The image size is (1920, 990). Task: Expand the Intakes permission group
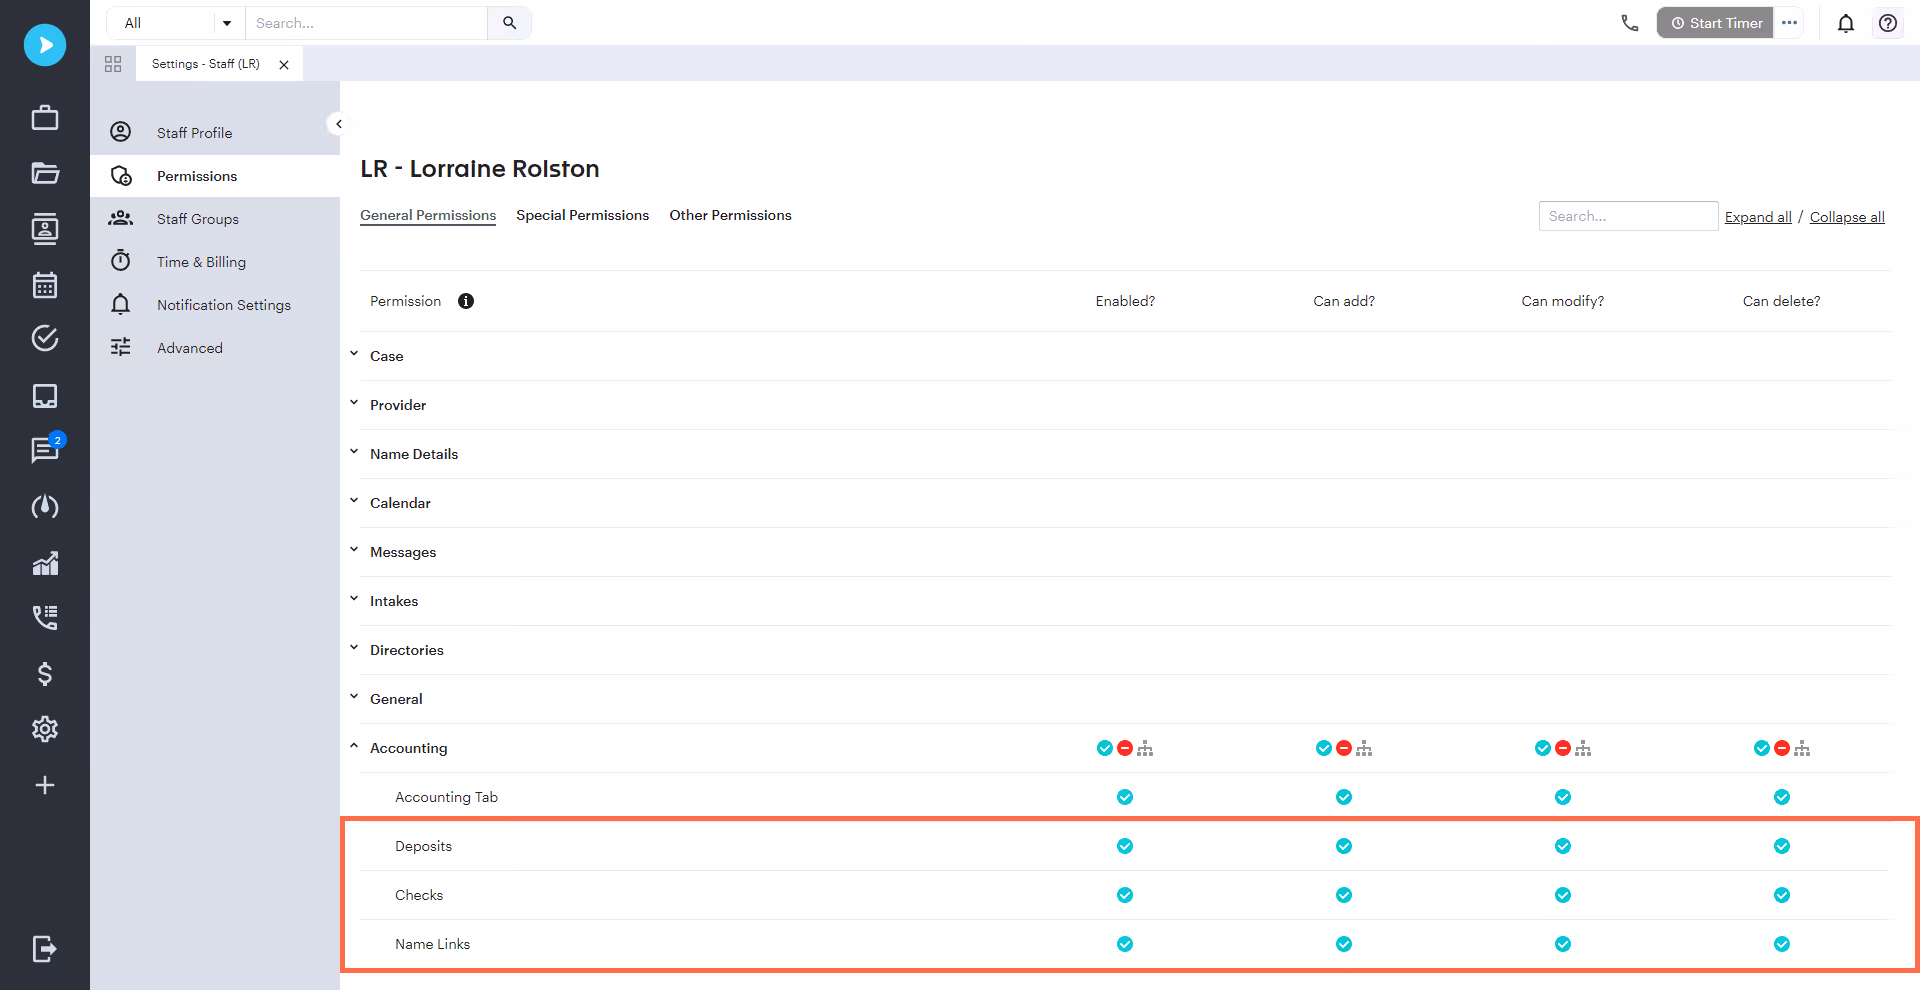point(354,599)
